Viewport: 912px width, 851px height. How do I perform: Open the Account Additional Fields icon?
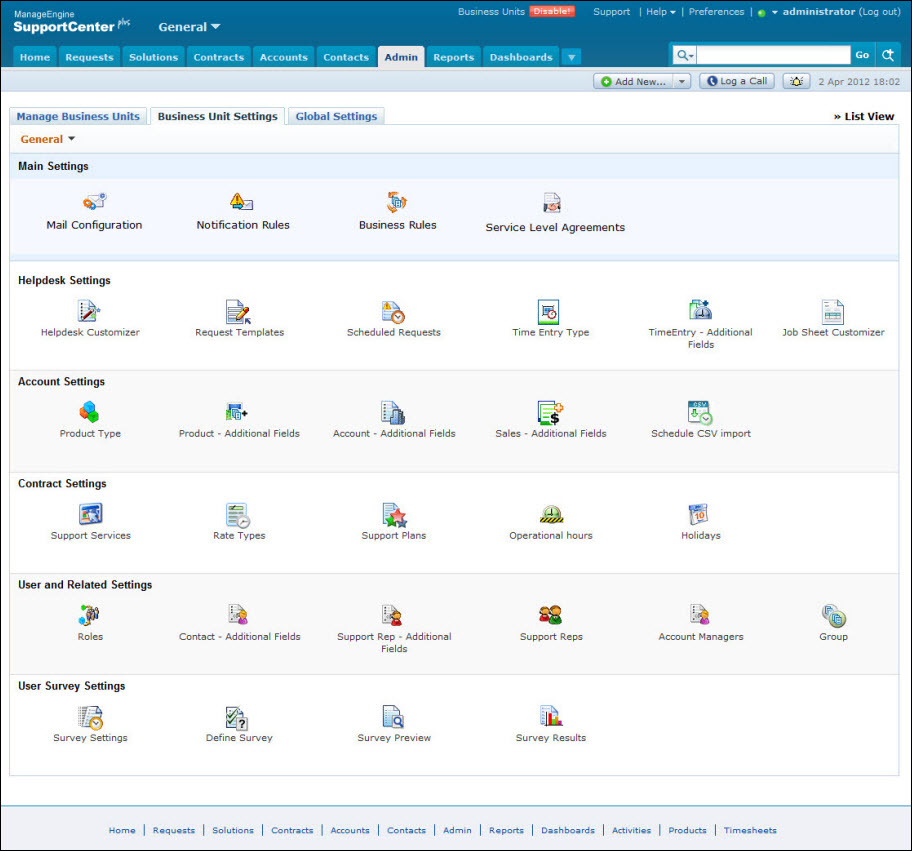[x=393, y=412]
